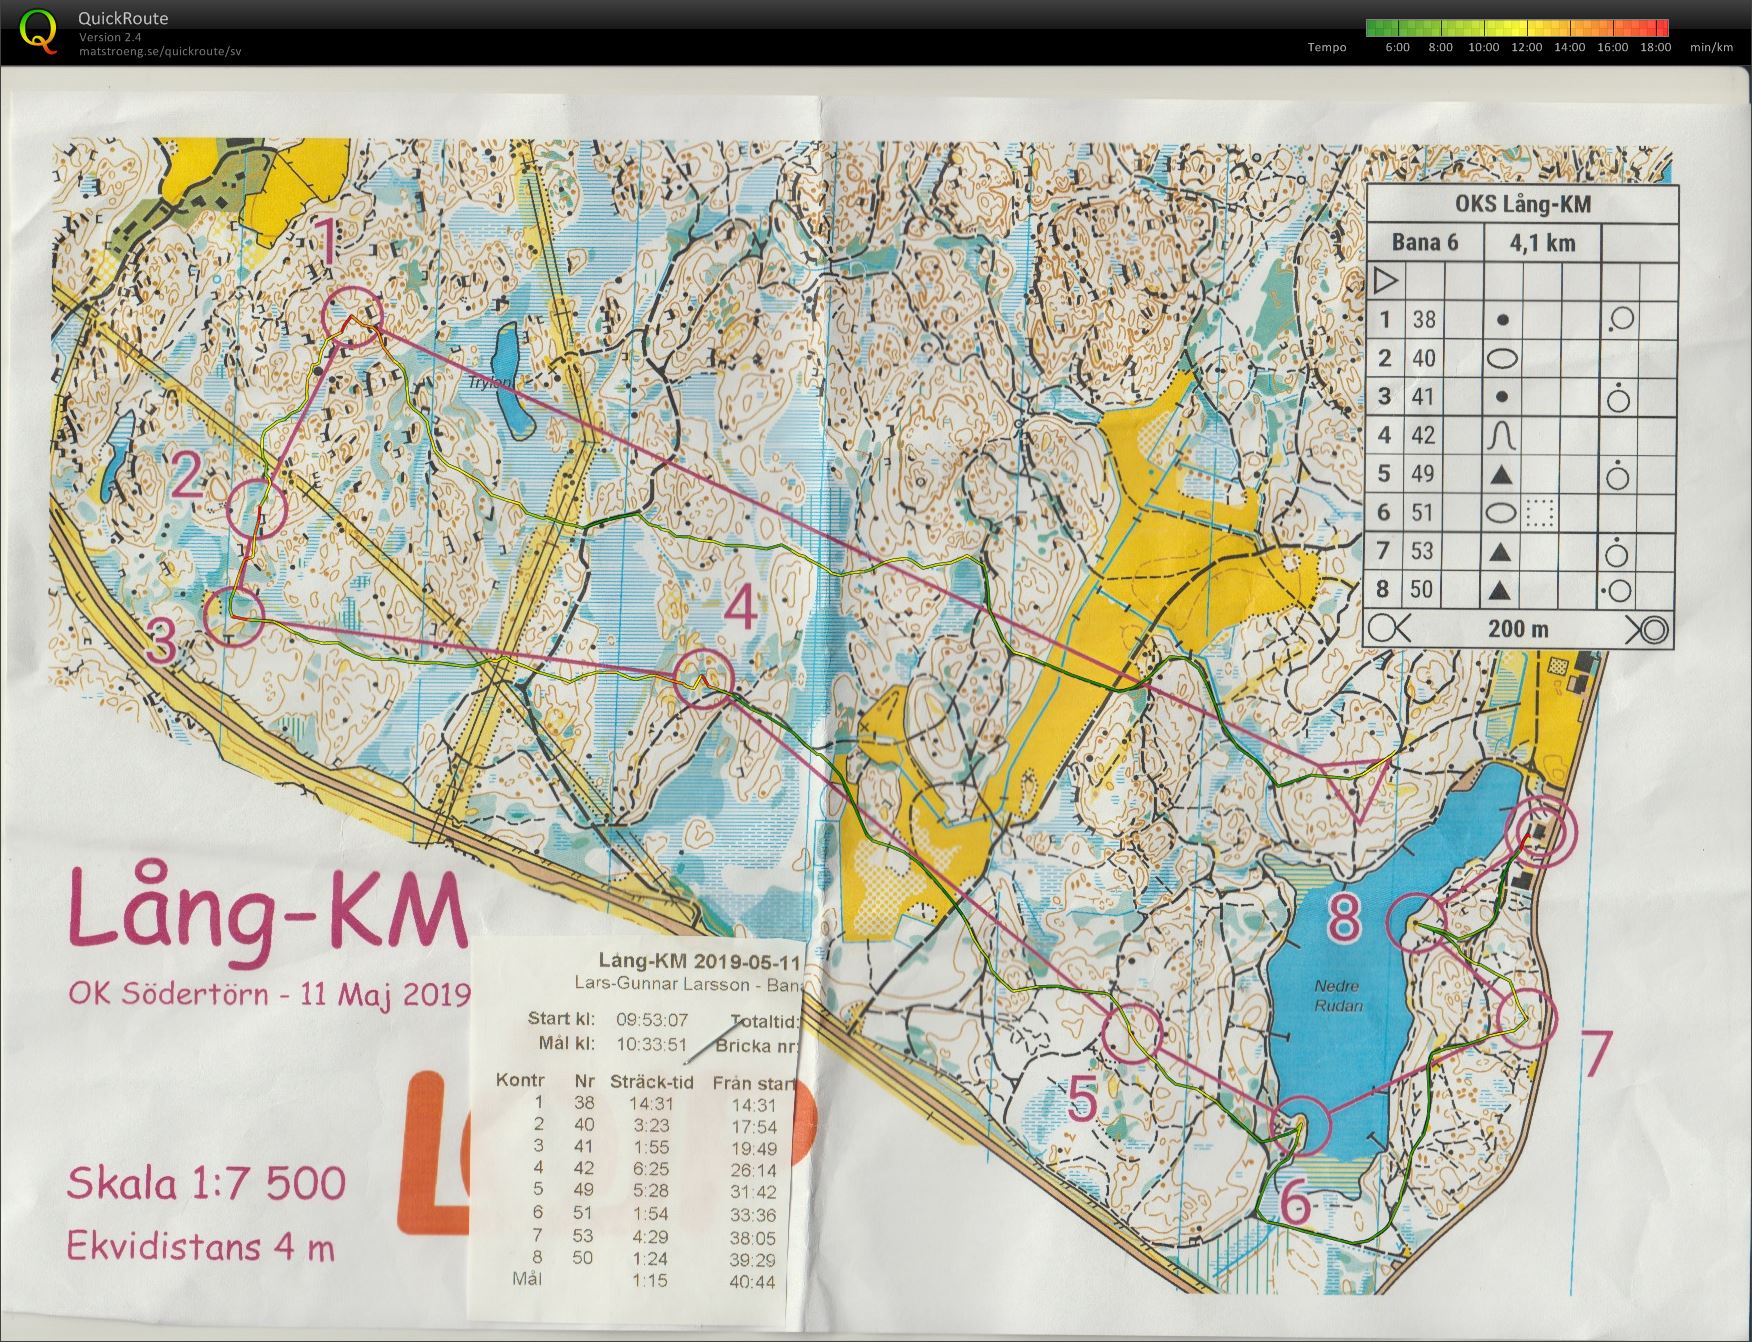This screenshot has width=1752, height=1342.
Task: Click the triangle symbol in row 7
Action: 1501,551
